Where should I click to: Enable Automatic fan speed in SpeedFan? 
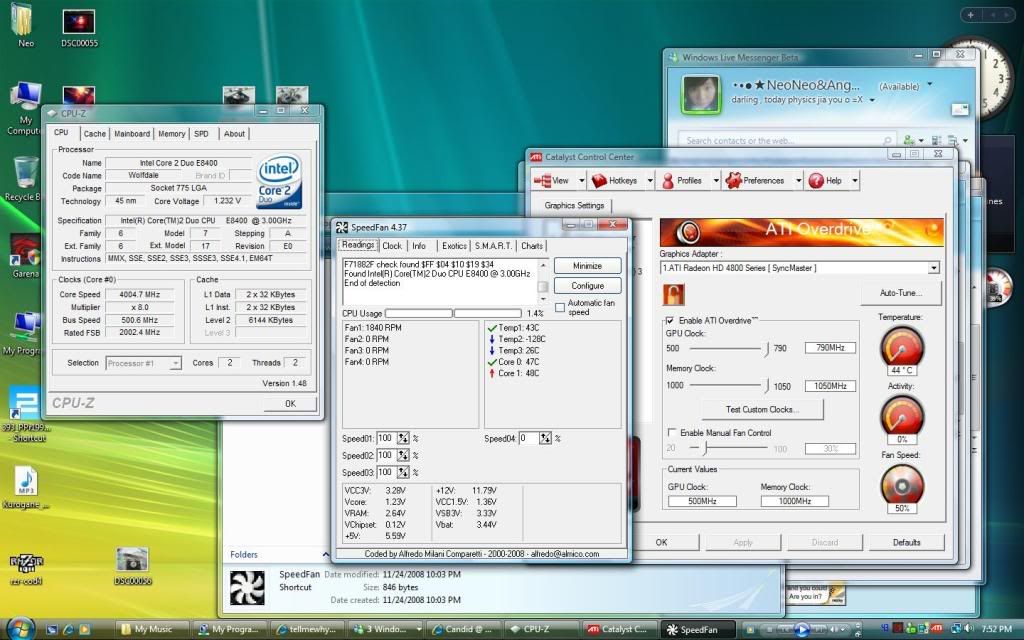560,306
